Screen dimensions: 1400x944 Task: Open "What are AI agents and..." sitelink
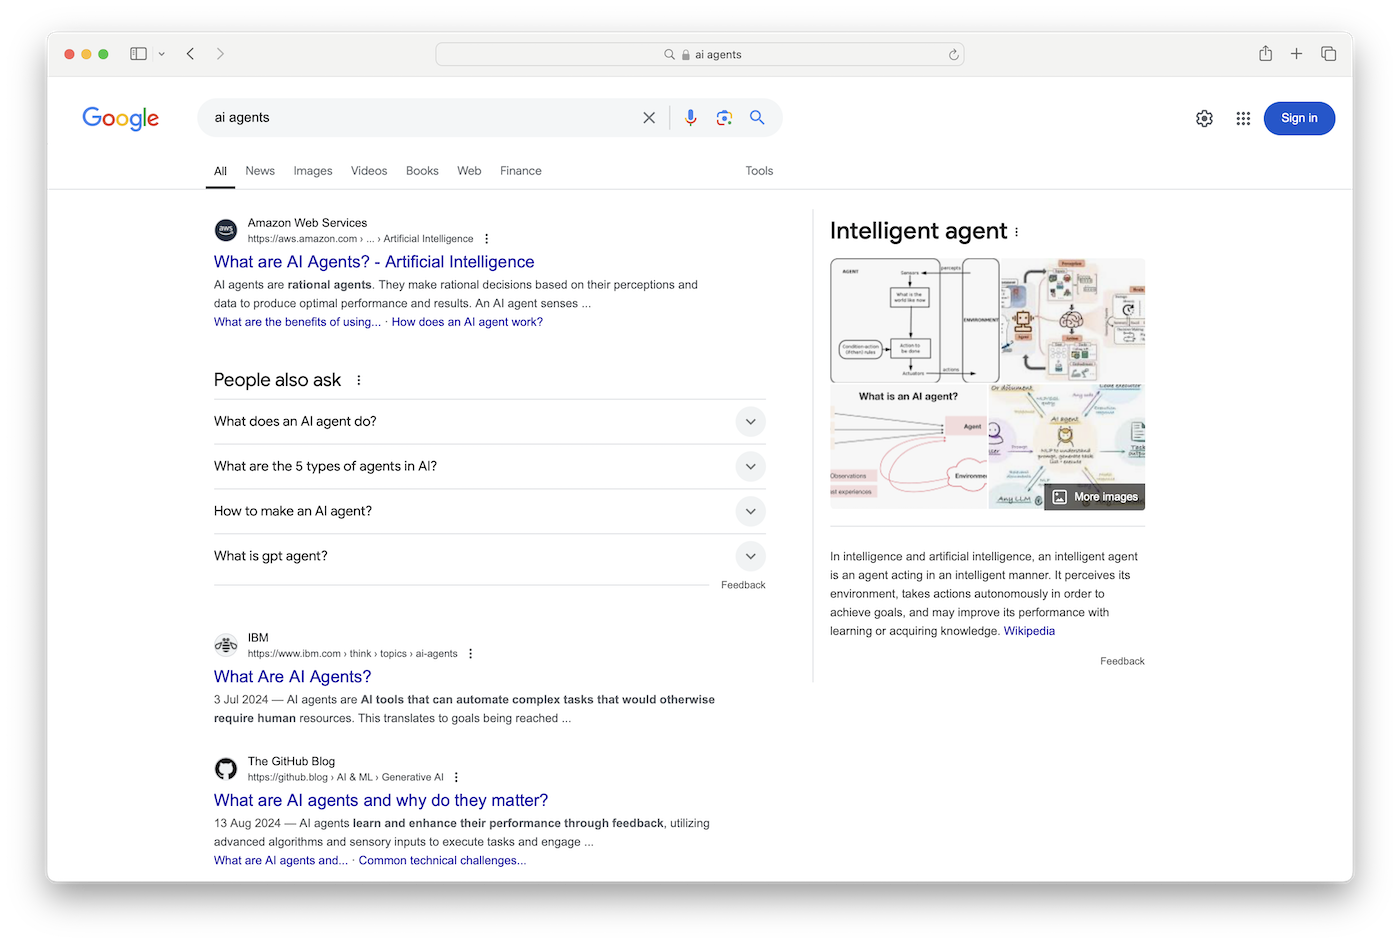pyautogui.click(x=281, y=861)
